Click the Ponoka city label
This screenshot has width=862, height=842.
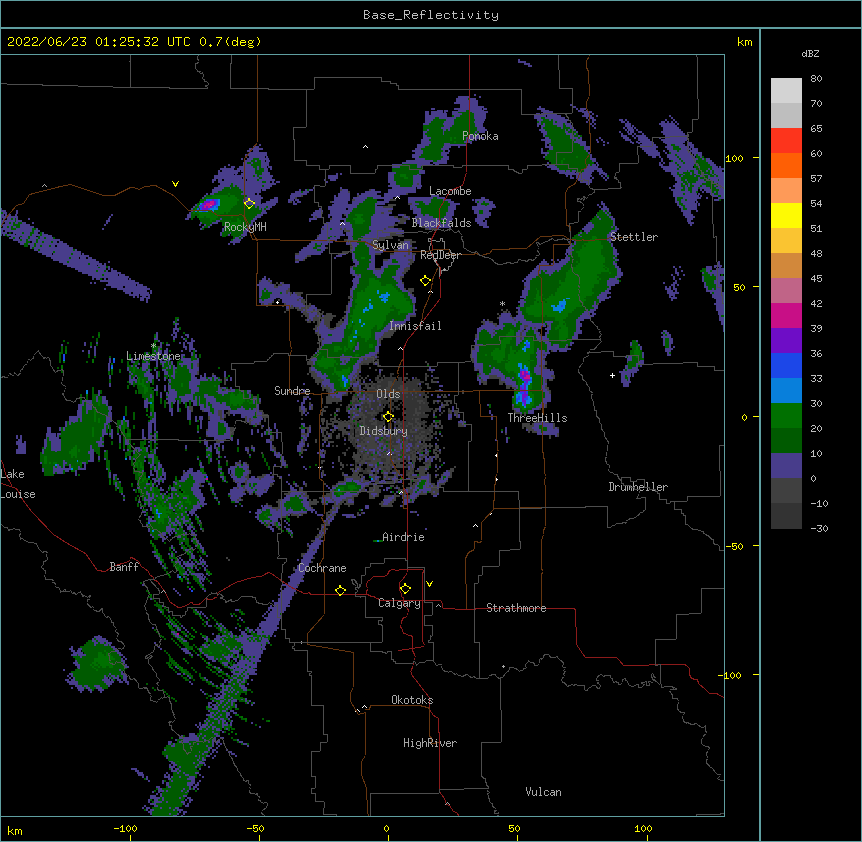(480, 136)
